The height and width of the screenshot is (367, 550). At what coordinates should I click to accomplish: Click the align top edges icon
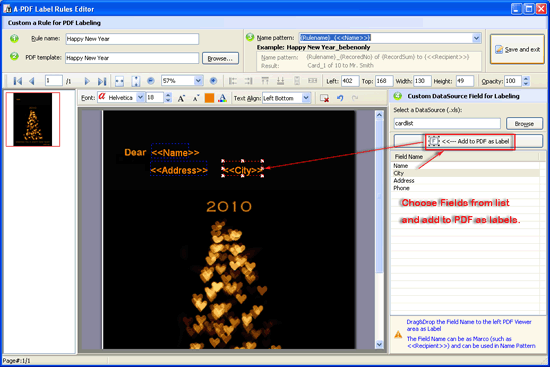coord(265,81)
